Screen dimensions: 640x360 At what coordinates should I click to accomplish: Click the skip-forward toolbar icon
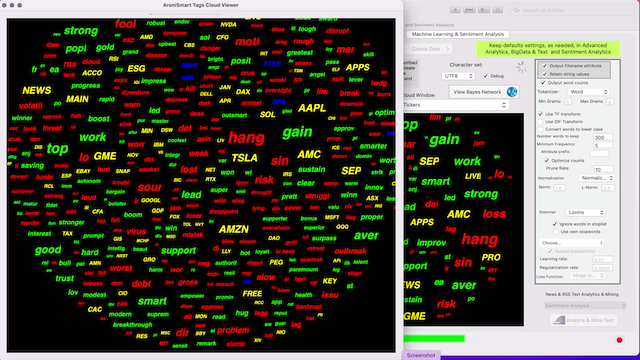click(x=469, y=10)
